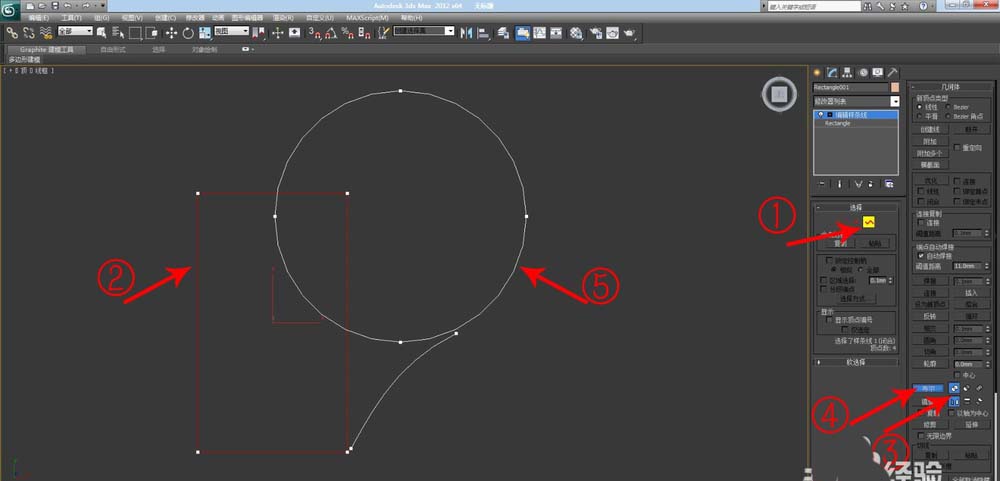Select the Boolean union operation icon
Screen dimensions: 1000x481
954,388
